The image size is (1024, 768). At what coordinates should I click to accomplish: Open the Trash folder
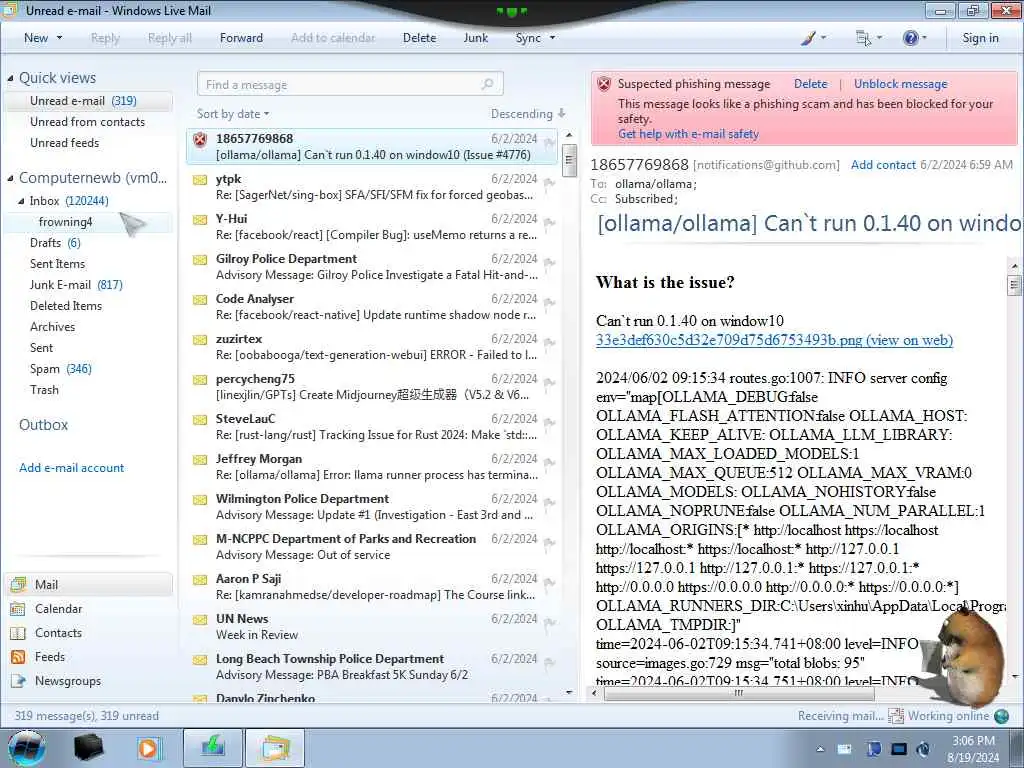point(44,389)
